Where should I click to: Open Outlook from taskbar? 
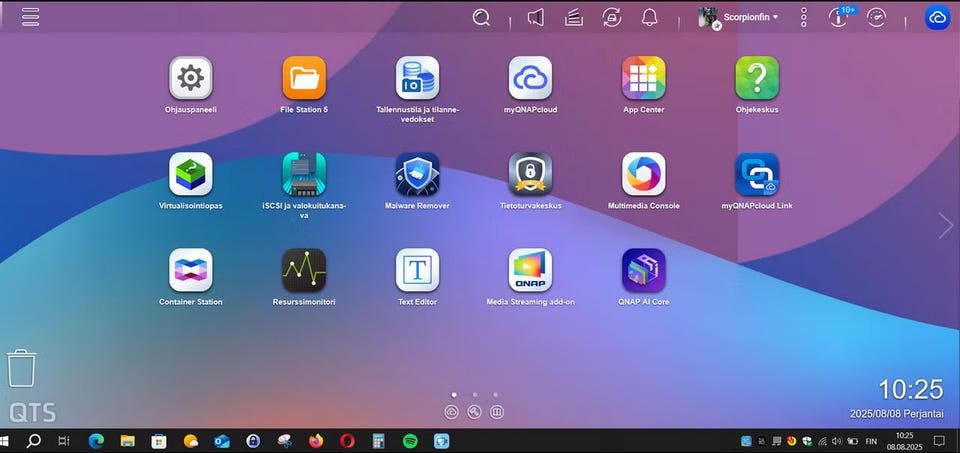coord(222,441)
